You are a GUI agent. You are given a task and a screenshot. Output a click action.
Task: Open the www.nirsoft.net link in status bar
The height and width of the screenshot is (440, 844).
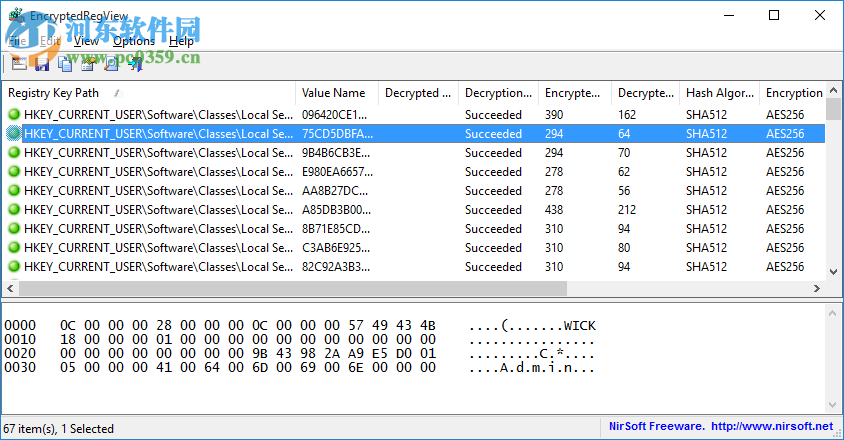(772, 426)
